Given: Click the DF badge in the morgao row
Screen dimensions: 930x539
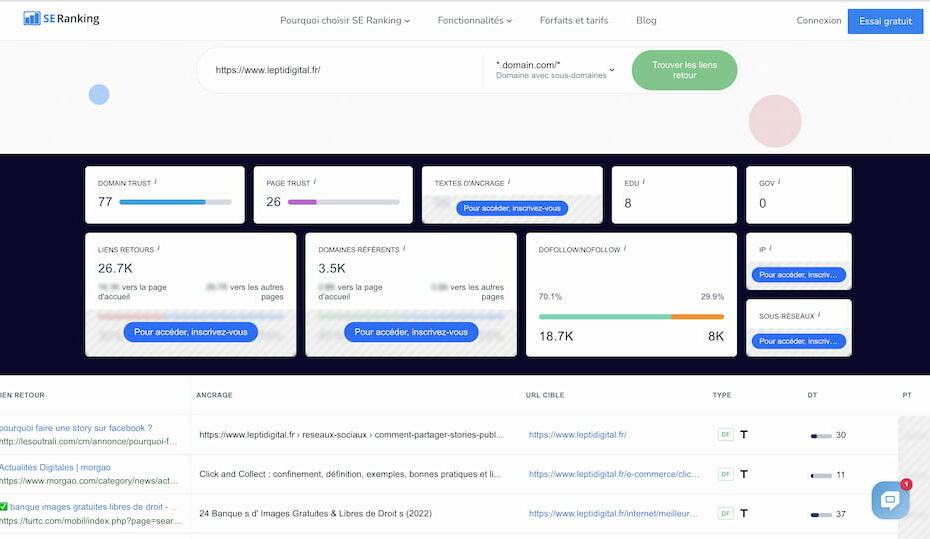Looking at the screenshot, I should tap(725, 474).
